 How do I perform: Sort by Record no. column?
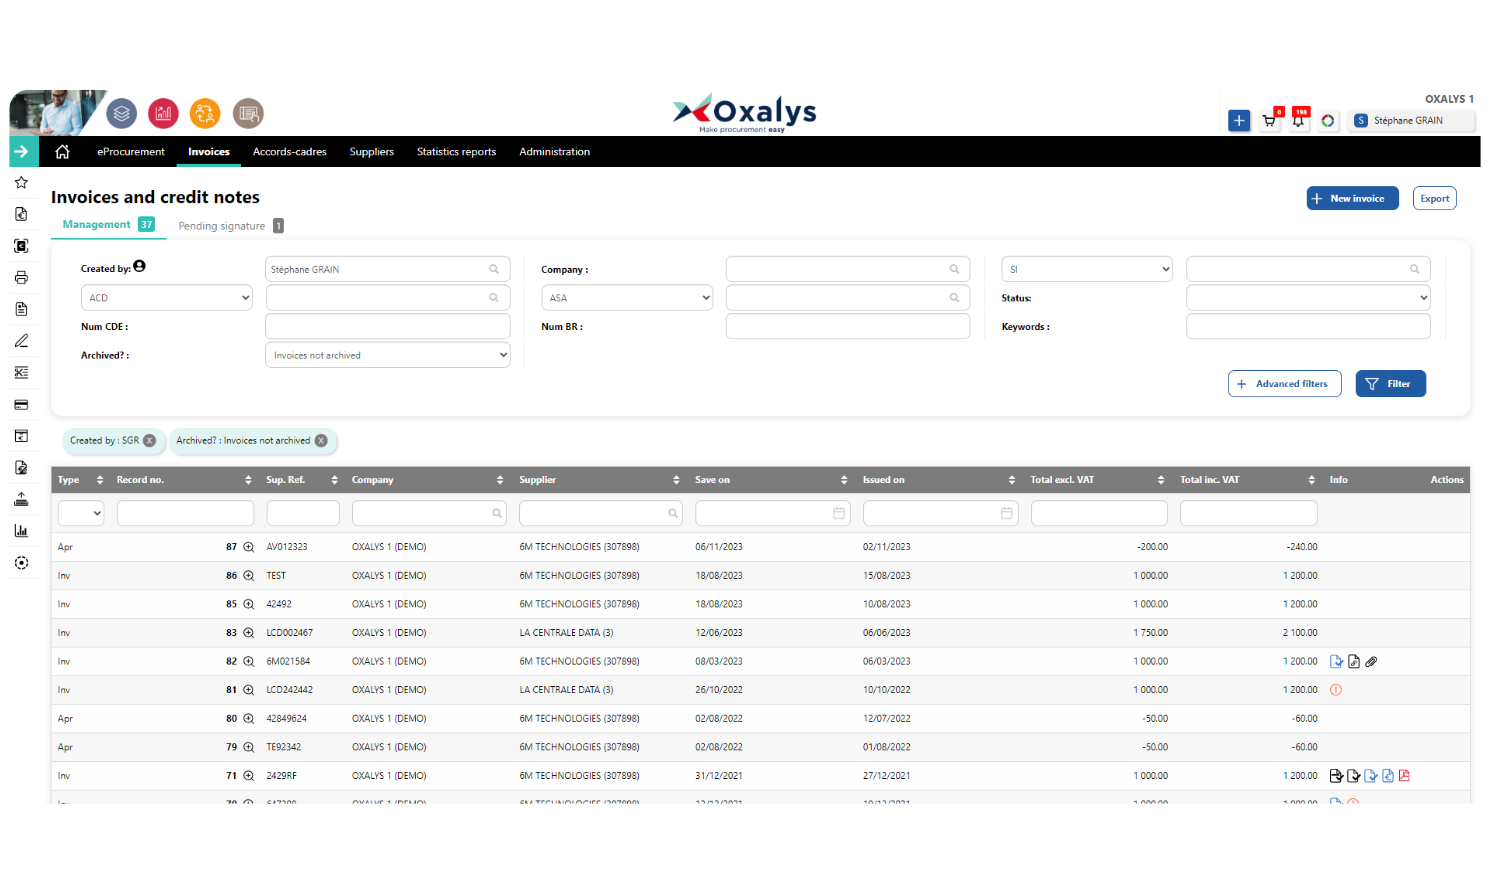pyautogui.click(x=249, y=480)
